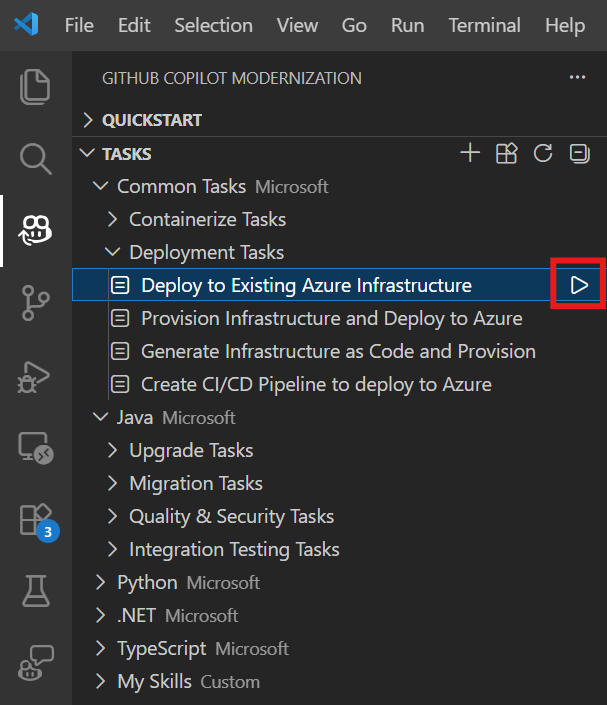Open the Help menu

565,25
